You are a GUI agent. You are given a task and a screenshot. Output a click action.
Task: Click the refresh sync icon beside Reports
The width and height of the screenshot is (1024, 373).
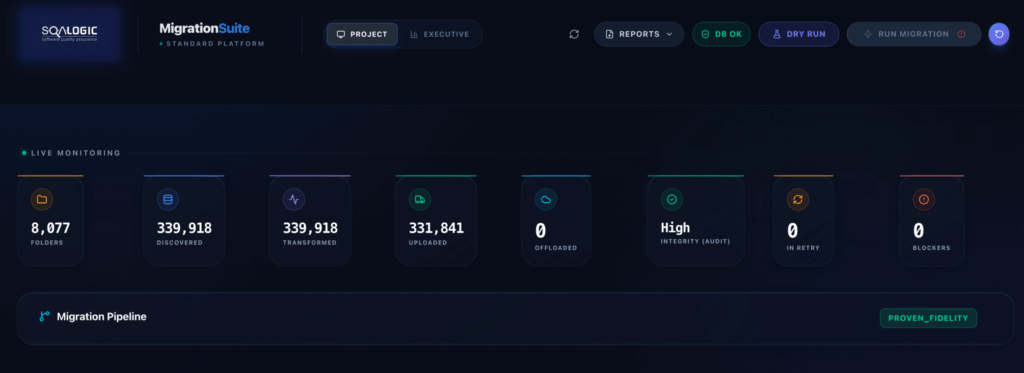click(x=574, y=34)
